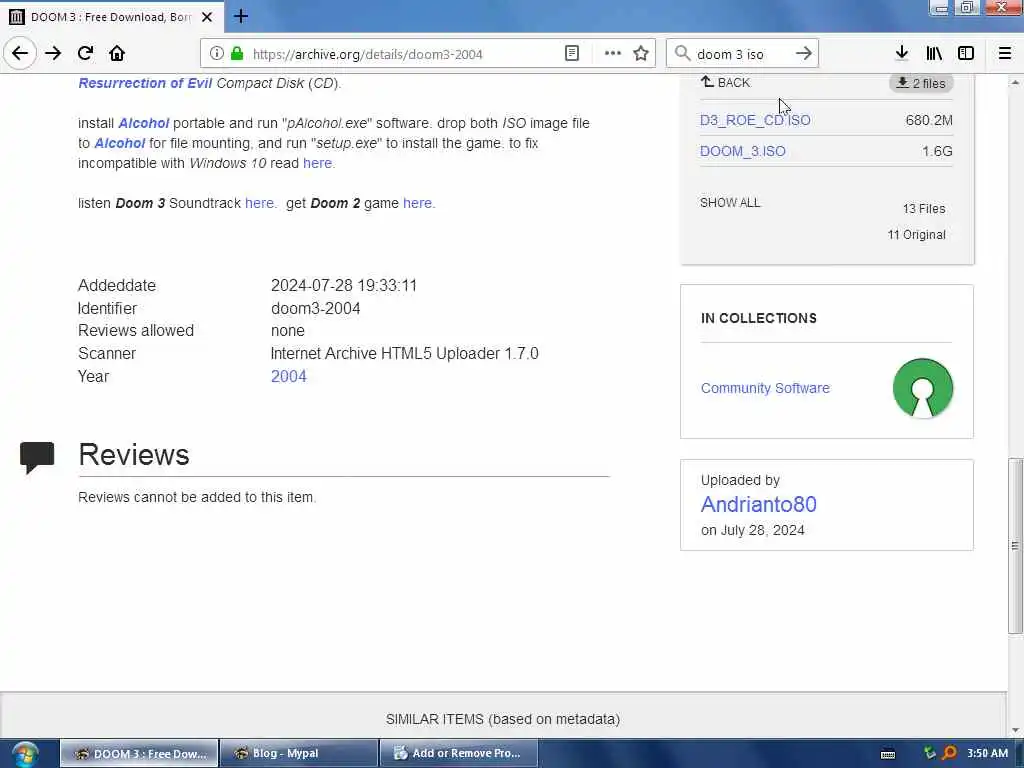The height and width of the screenshot is (768, 1024).
Task: Click the '680.2M' file size
Action: point(929,120)
